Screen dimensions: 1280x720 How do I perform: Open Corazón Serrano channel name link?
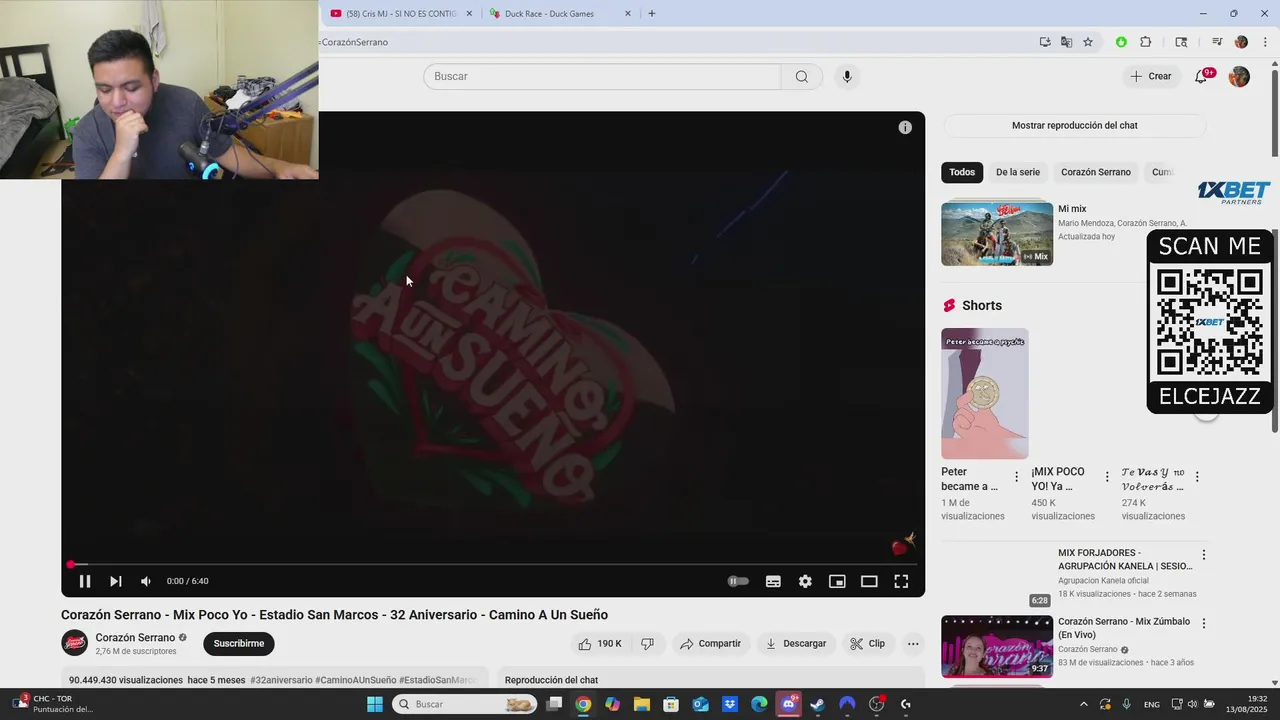point(135,638)
